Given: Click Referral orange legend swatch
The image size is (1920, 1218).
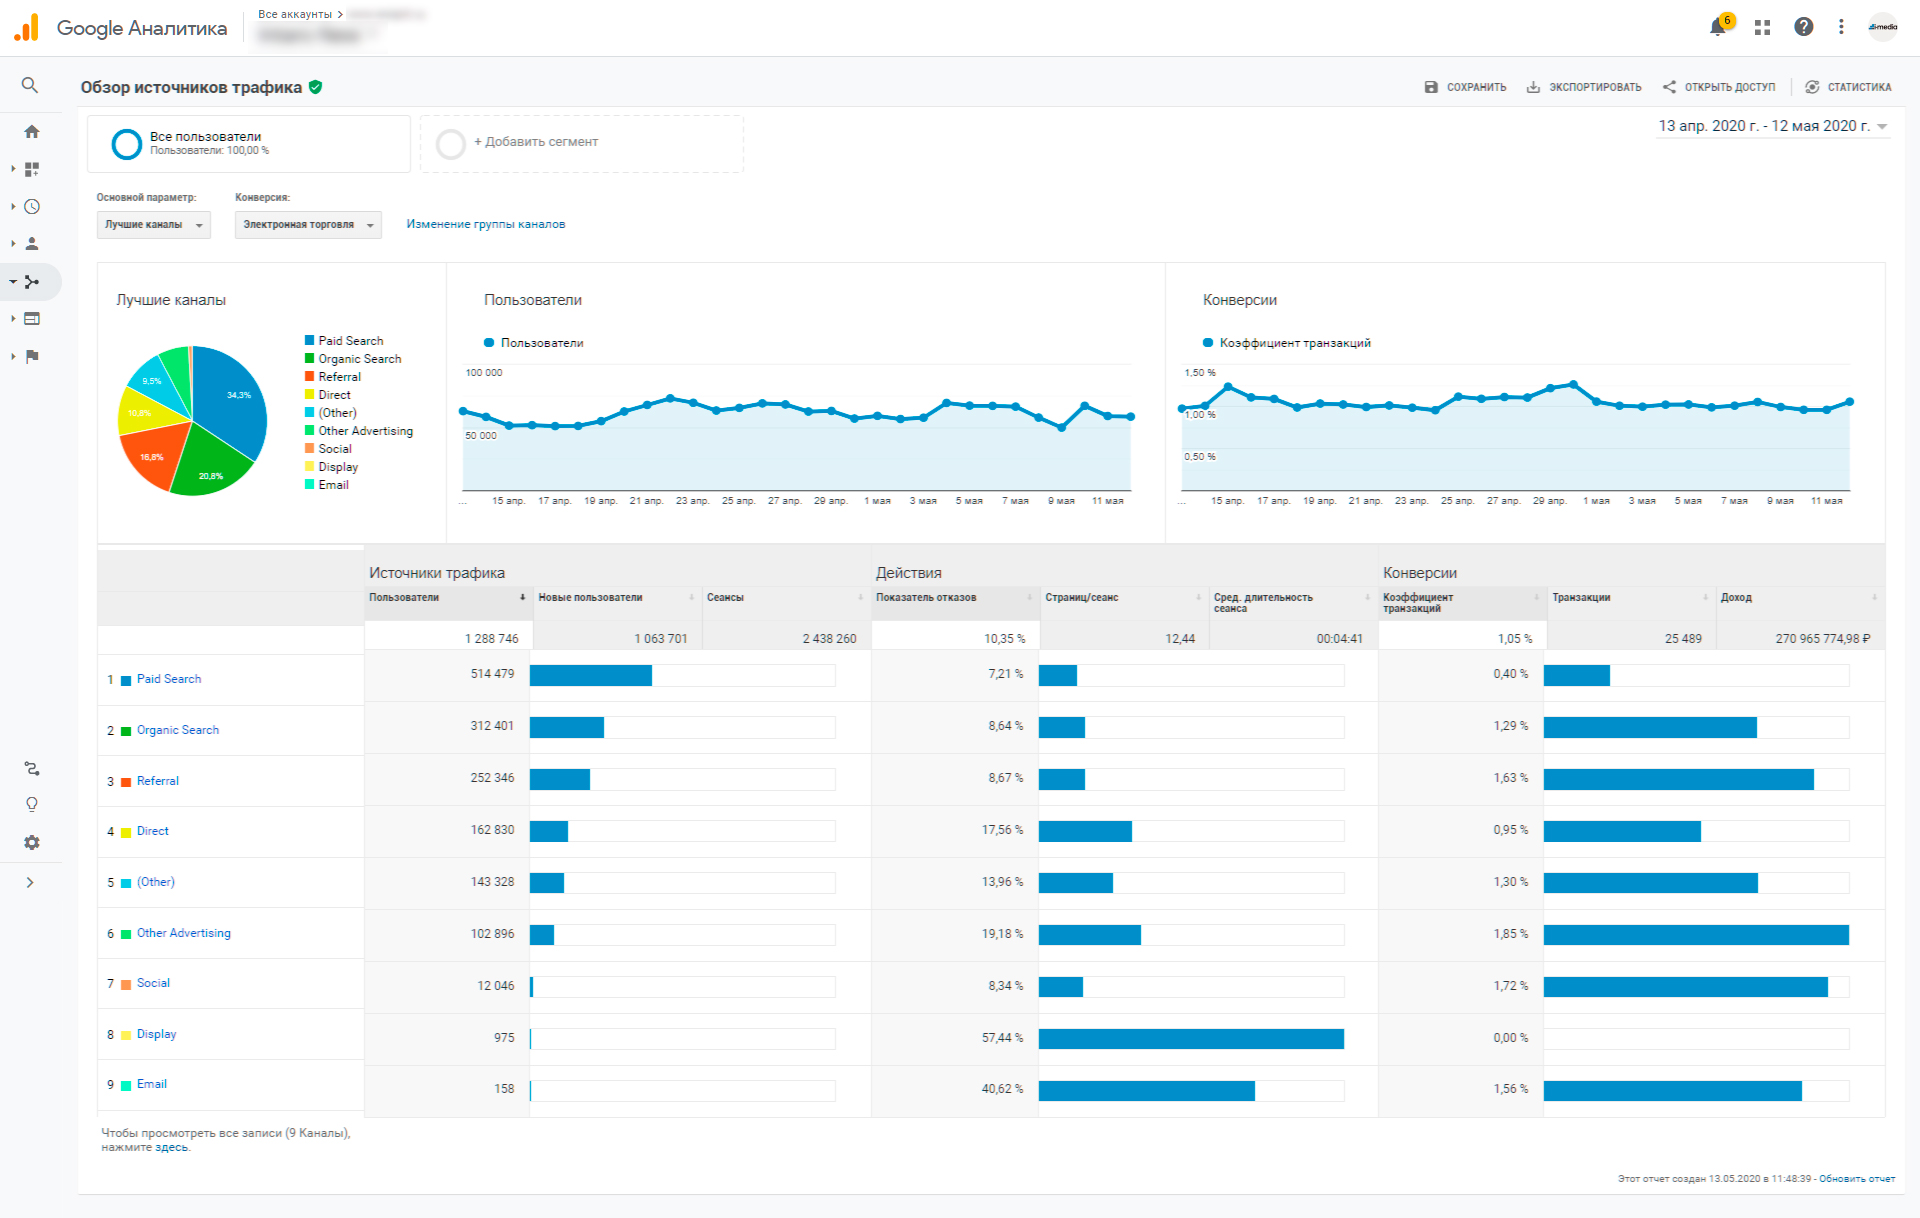Looking at the screenshot, I should [310, 377].
